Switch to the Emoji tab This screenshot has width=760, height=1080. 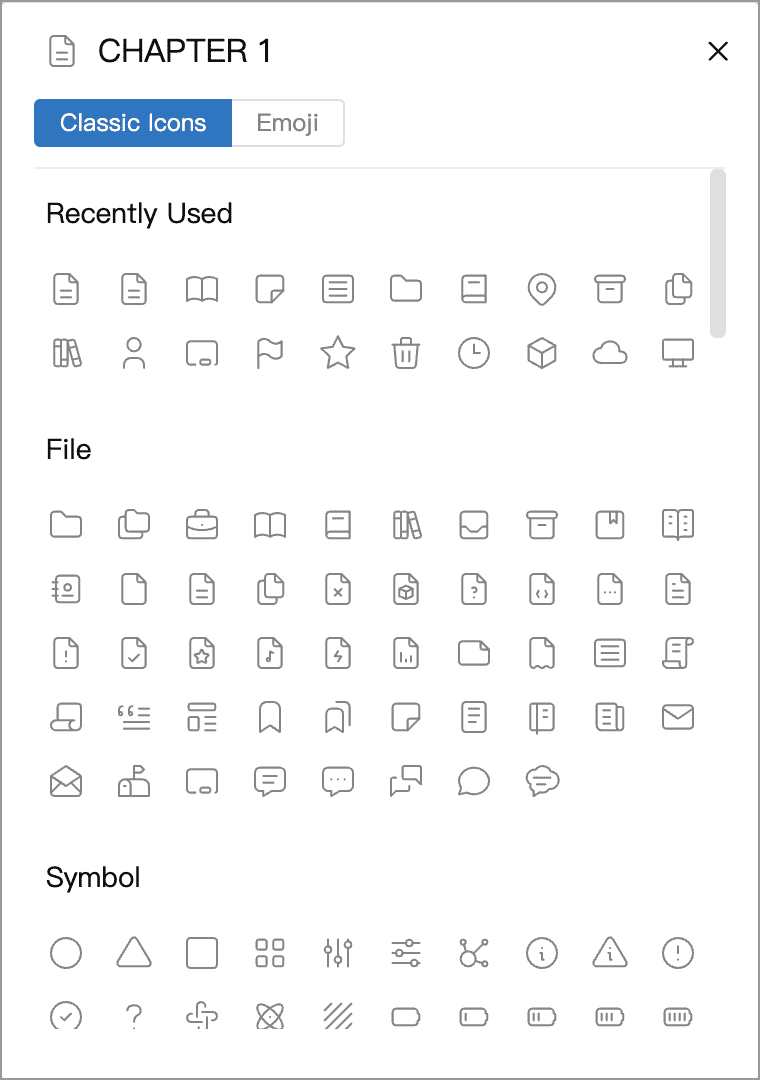point(288,123)
